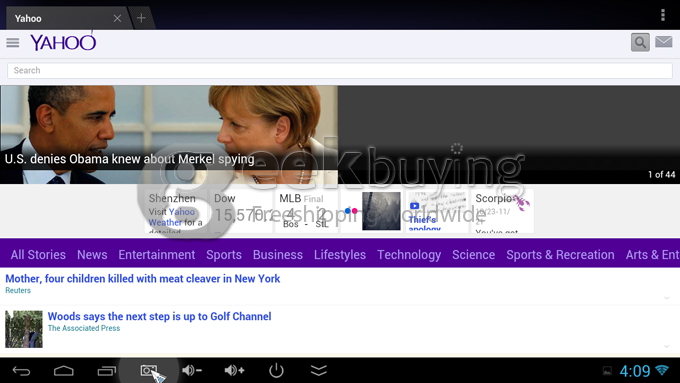Open the Scorpio horoscope card

pos(502,212)
